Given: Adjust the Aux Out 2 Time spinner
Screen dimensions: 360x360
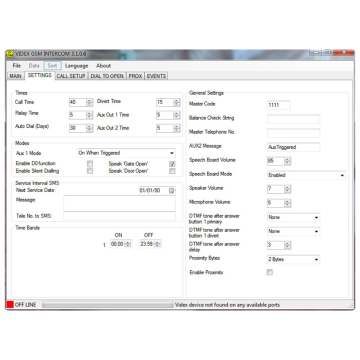Looking at the screenshot, I should (x=177, y=128).
